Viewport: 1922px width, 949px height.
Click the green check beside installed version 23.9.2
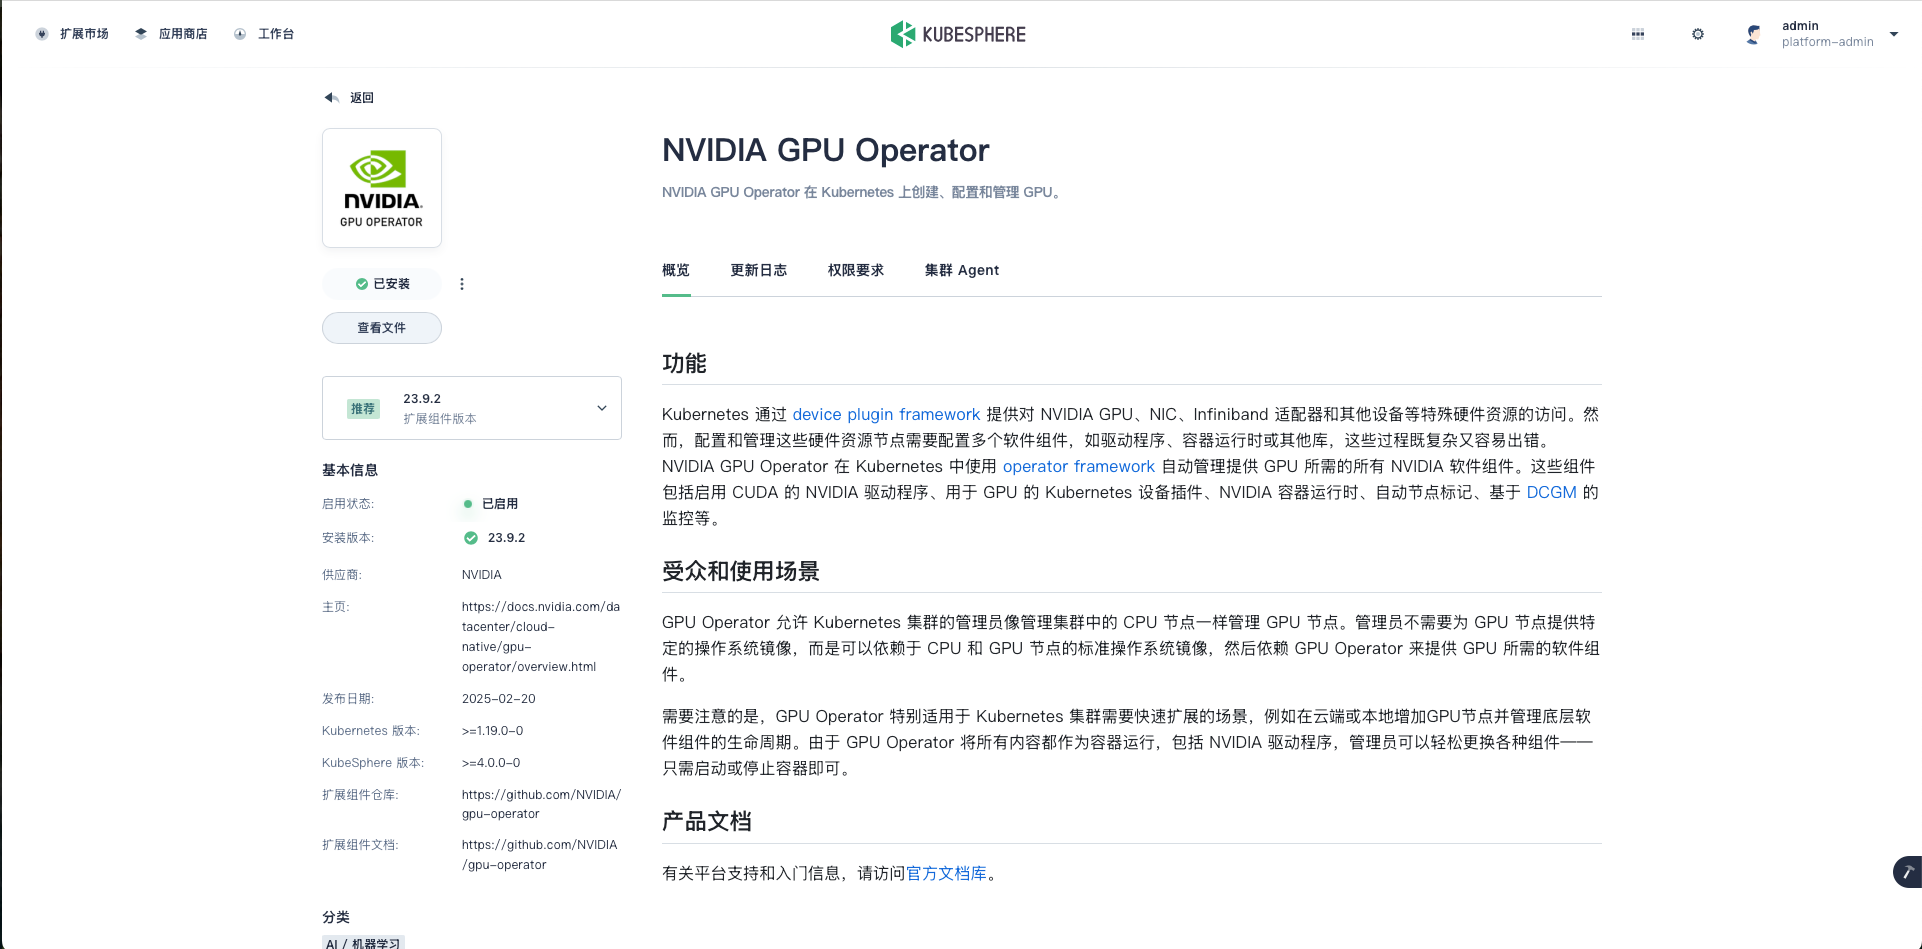pos(471,538)
